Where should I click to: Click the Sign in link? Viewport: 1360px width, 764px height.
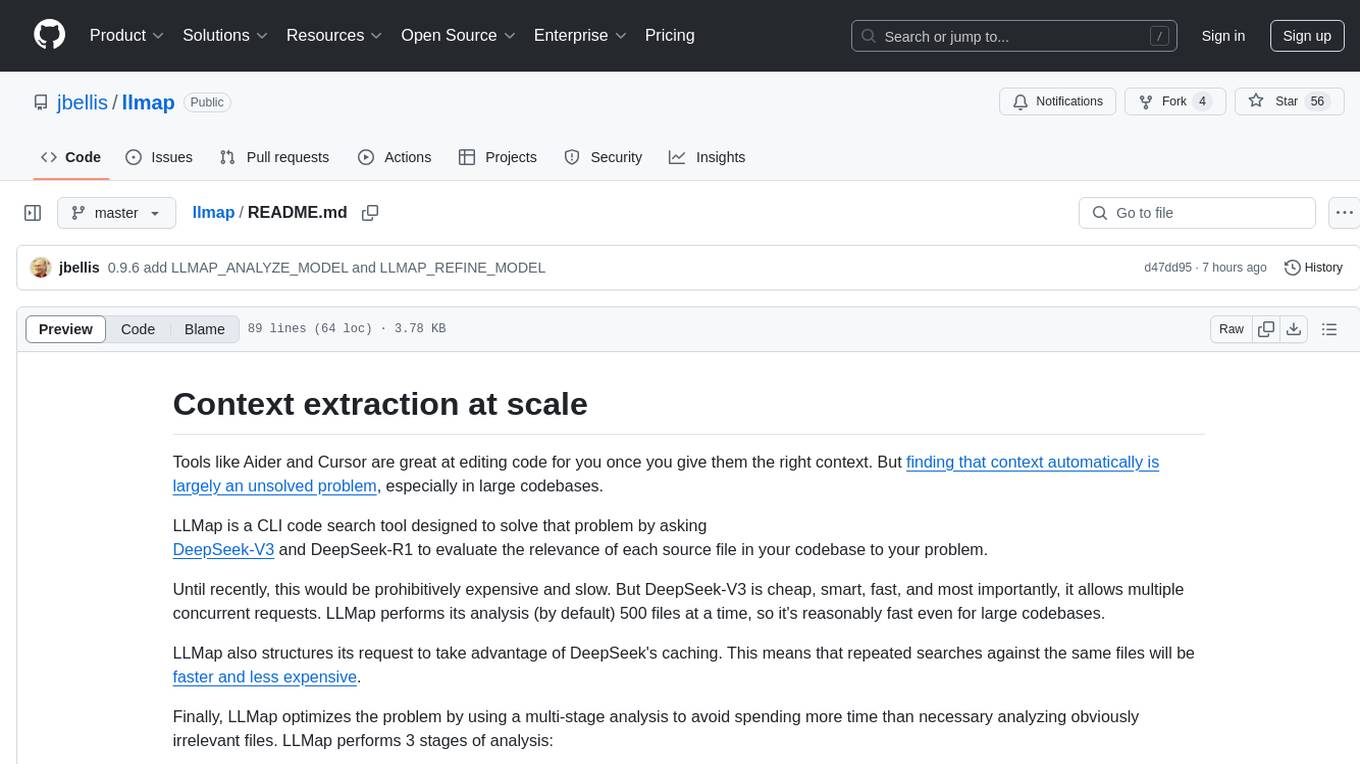1223,36
